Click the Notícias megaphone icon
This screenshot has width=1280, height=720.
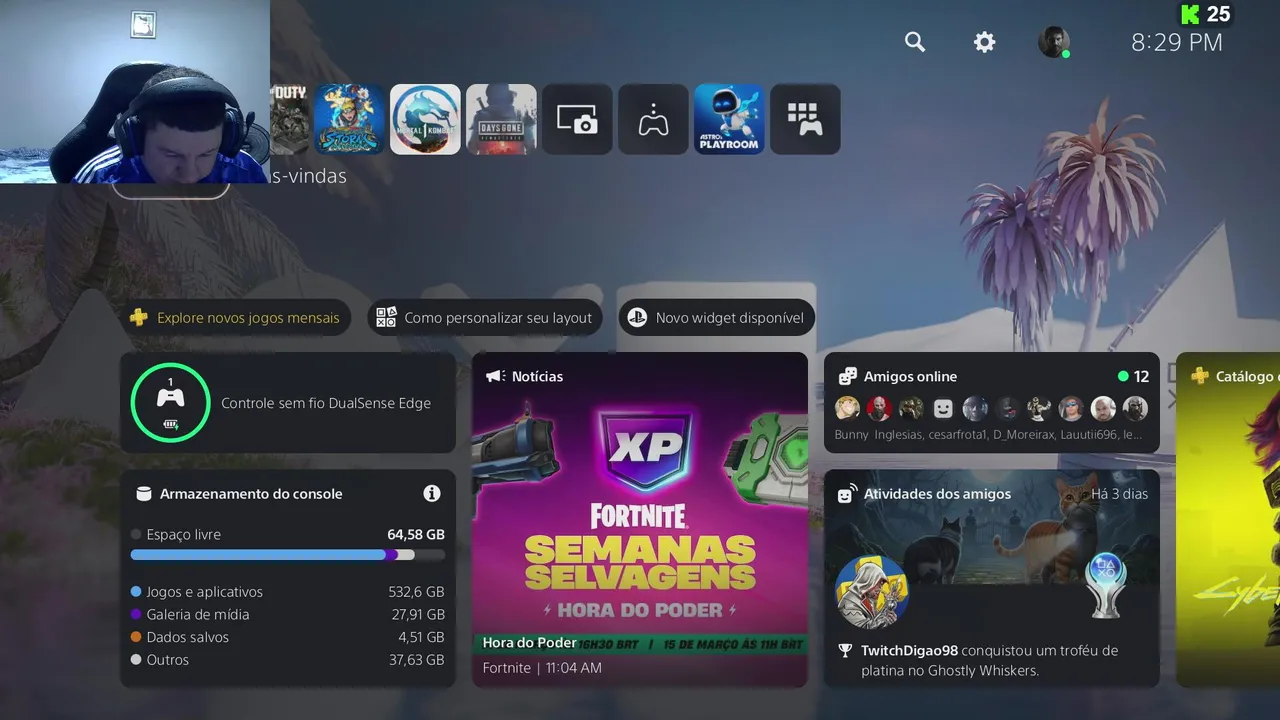(x=495, y=376)
